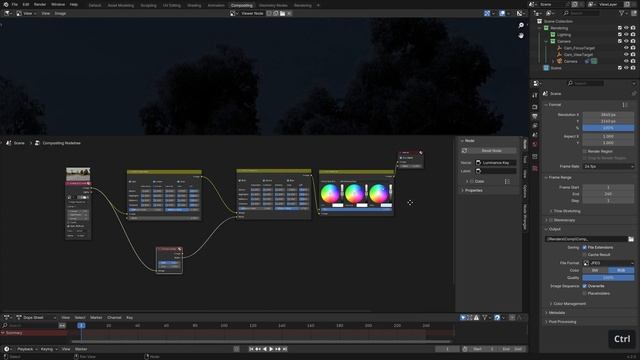Expand the Color Management subpanel
This screenshot has width=640, height=360.
tap(569, 304)
